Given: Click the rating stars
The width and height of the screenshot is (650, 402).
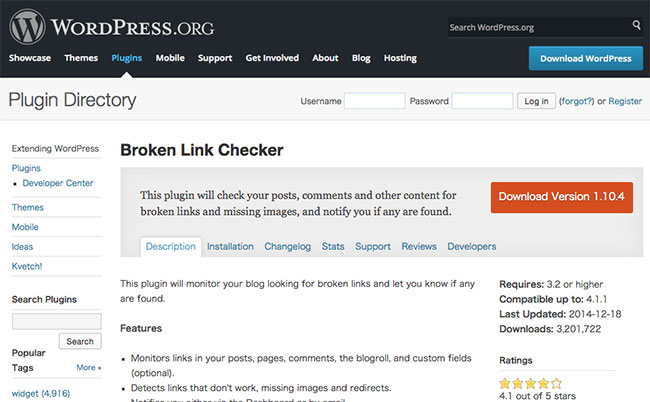Looking at the screenshot, I should coord(531,383).
